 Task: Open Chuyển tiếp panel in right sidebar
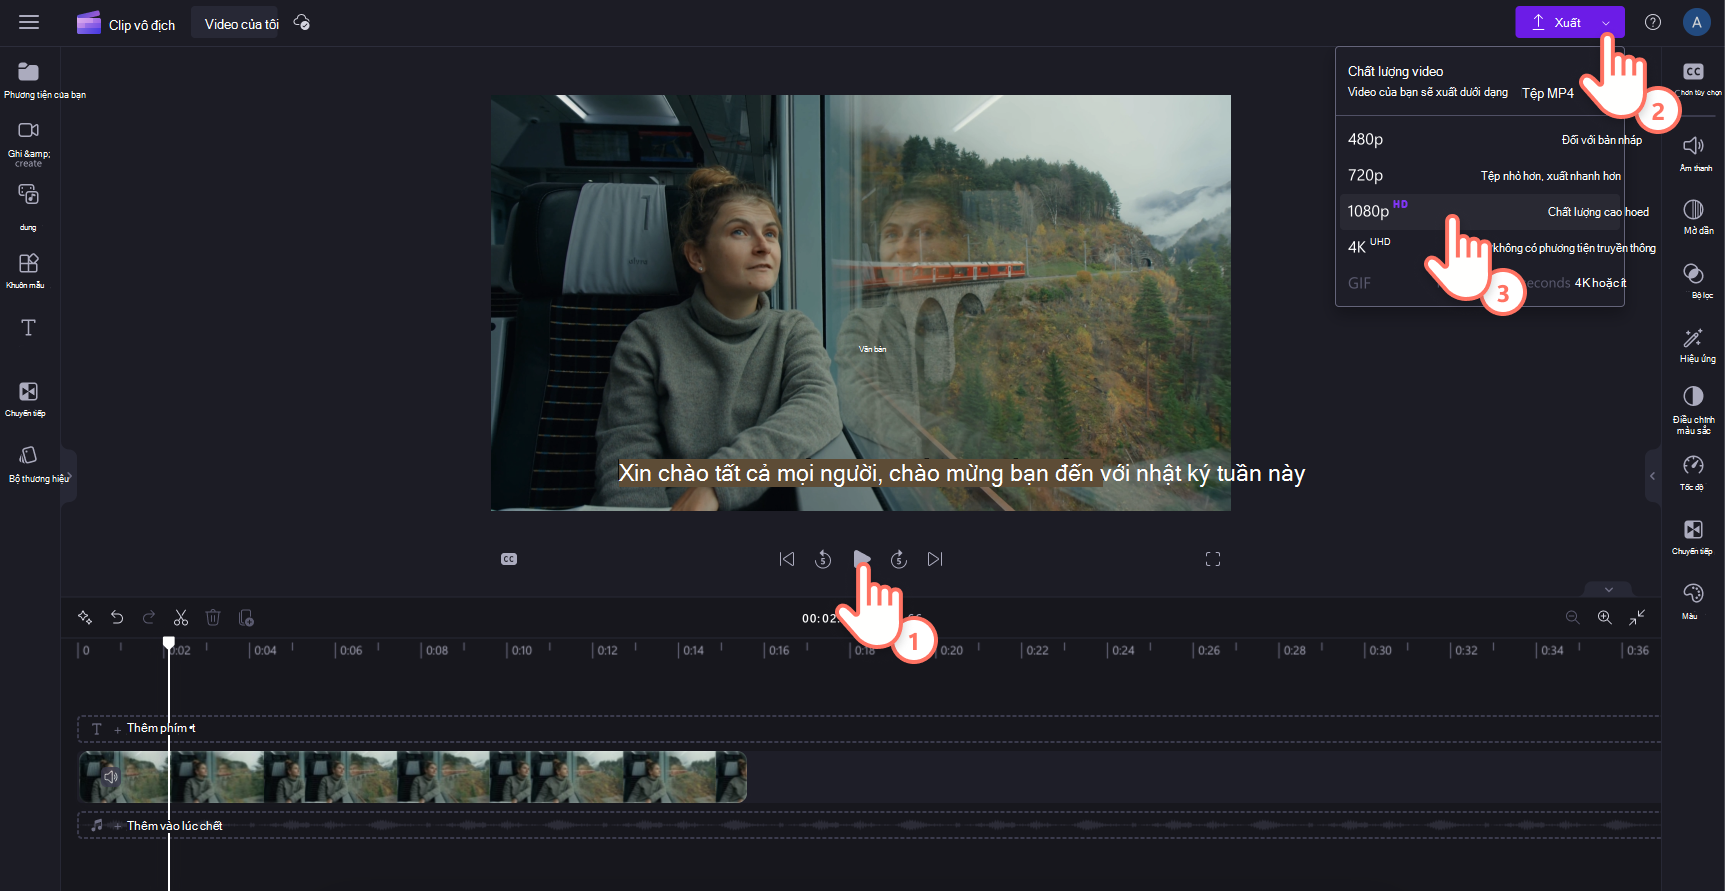1693,536
